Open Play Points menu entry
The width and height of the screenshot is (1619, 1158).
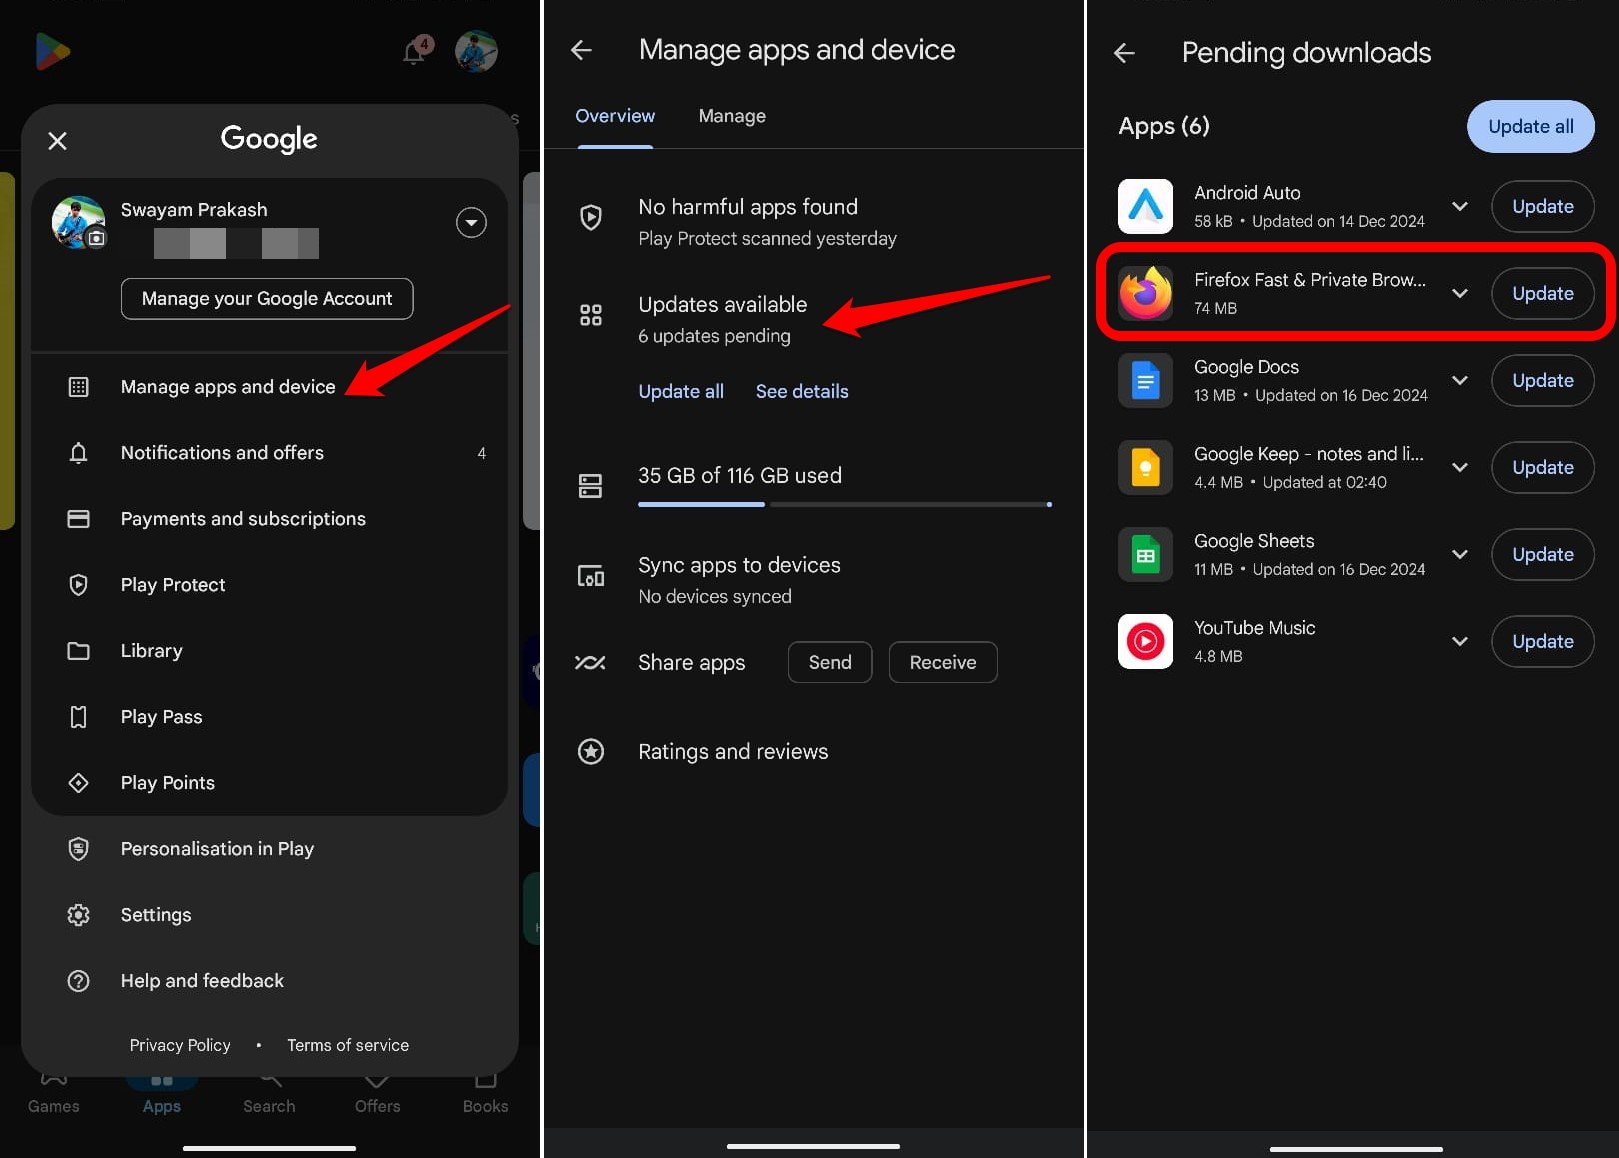270,783
